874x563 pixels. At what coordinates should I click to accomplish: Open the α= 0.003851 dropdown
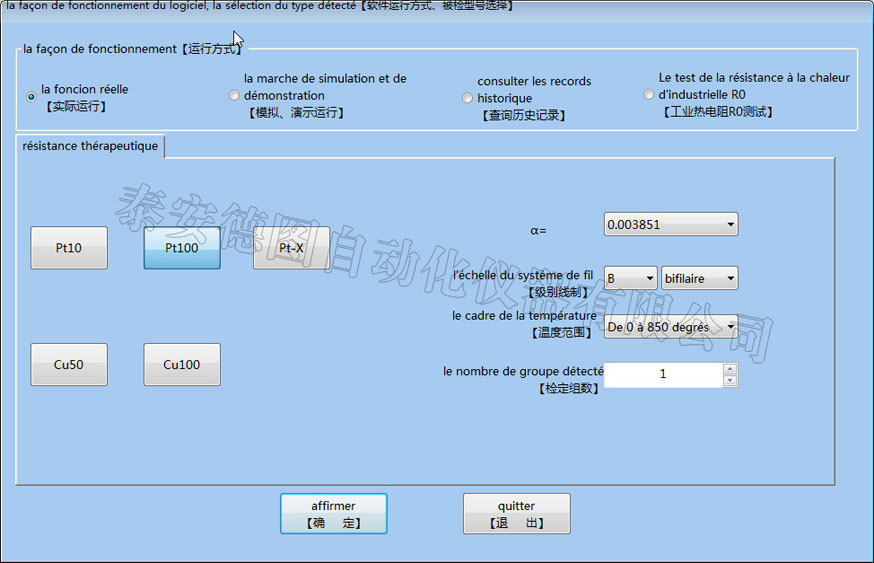(x=671, y=225)
